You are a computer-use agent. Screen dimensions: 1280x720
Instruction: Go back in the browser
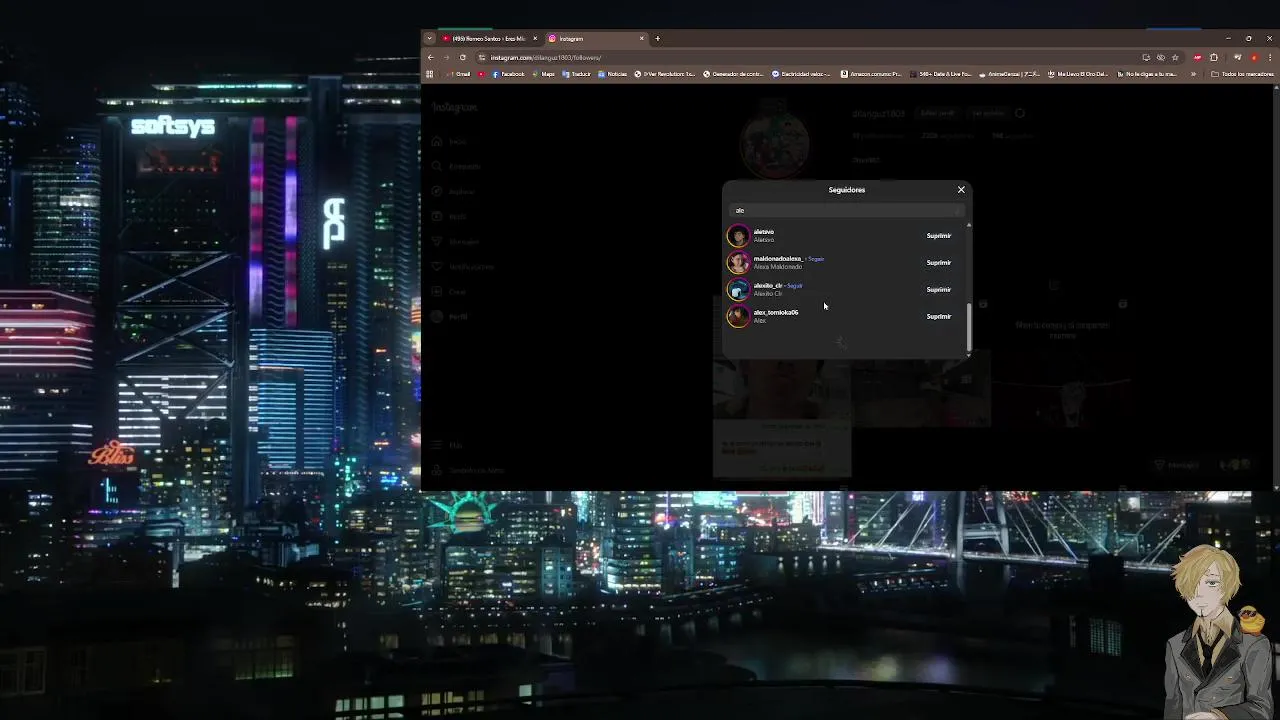[x=431, y=57]
